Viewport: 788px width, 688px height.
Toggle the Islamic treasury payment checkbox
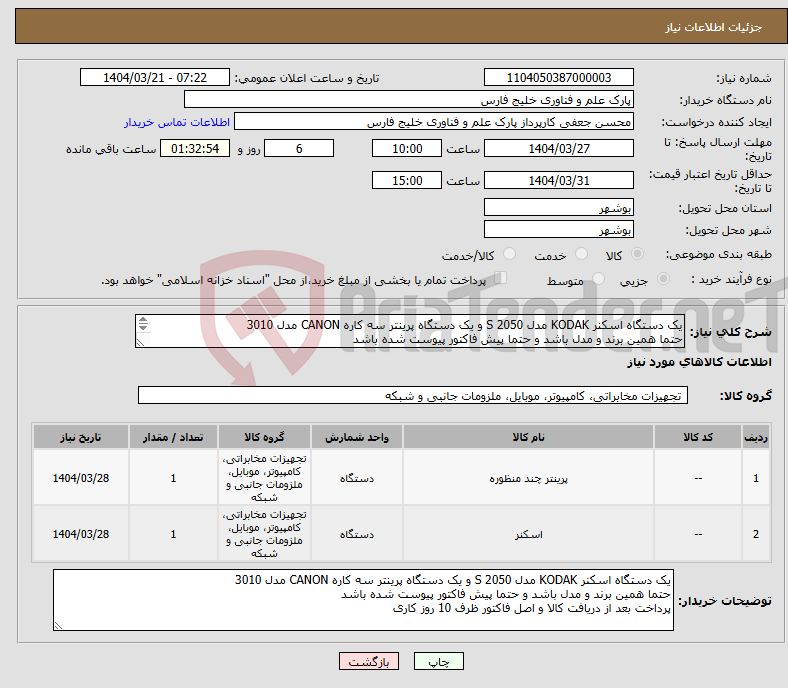501,278
